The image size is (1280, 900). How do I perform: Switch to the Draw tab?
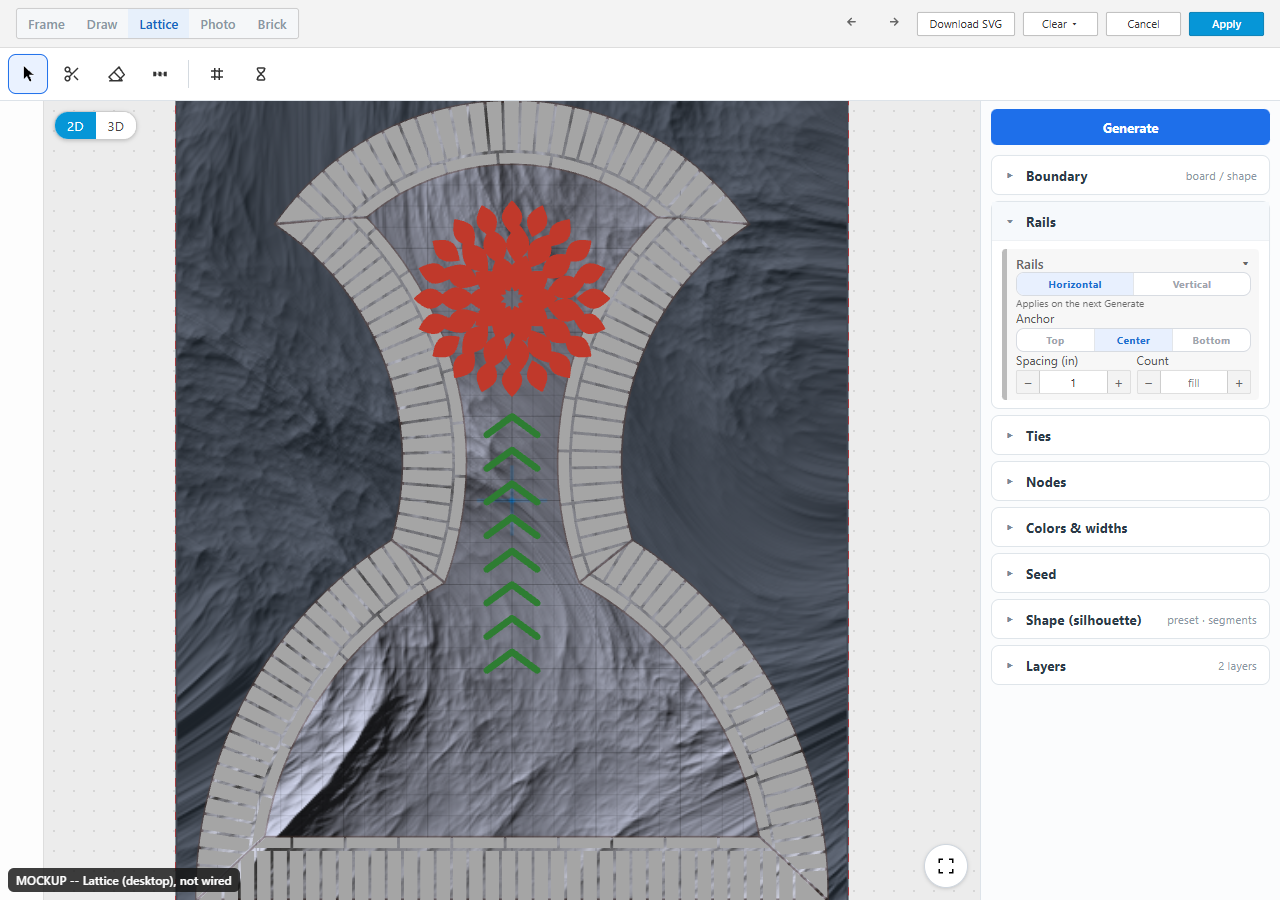tap(102, 24)
